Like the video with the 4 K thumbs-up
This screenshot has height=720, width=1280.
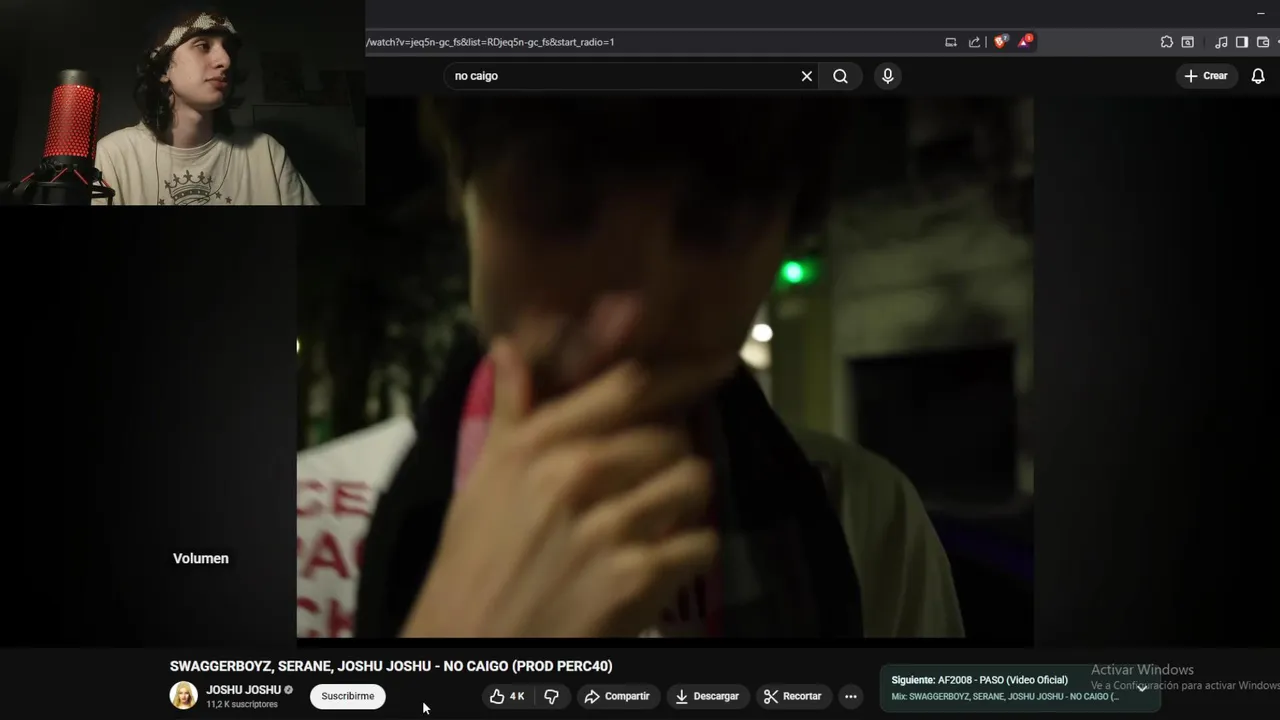click(507, 696)
